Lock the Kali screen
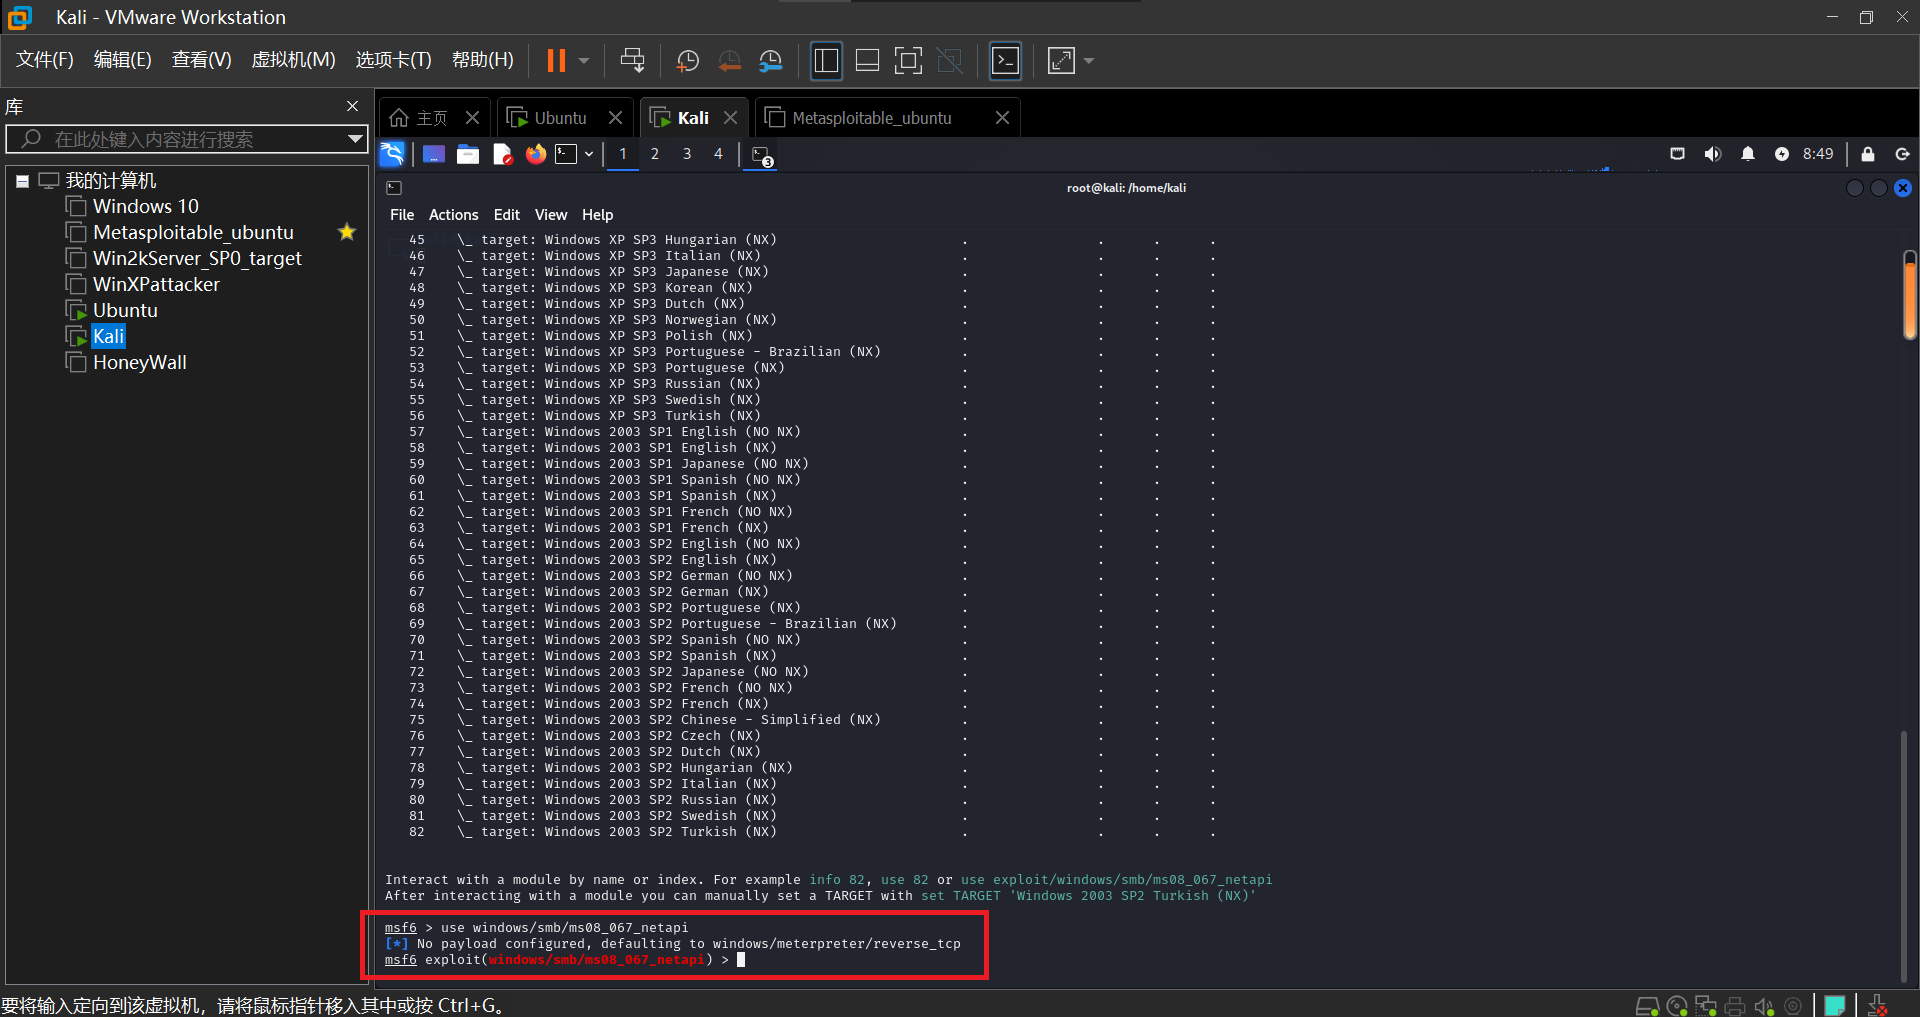 tap(1868, 154)
